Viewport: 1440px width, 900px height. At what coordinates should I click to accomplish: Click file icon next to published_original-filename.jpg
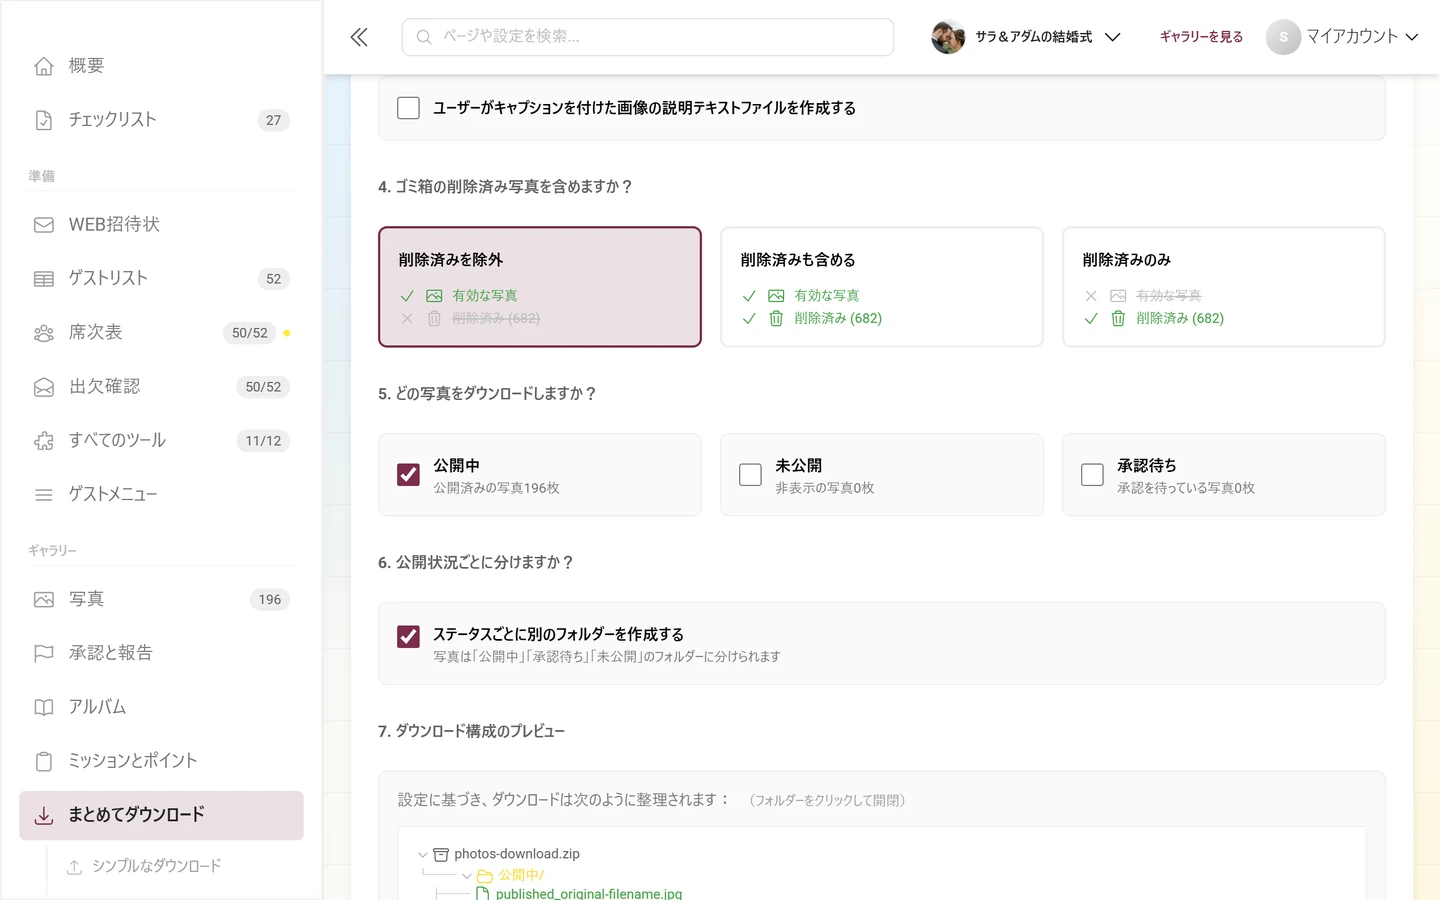[483, 894]
